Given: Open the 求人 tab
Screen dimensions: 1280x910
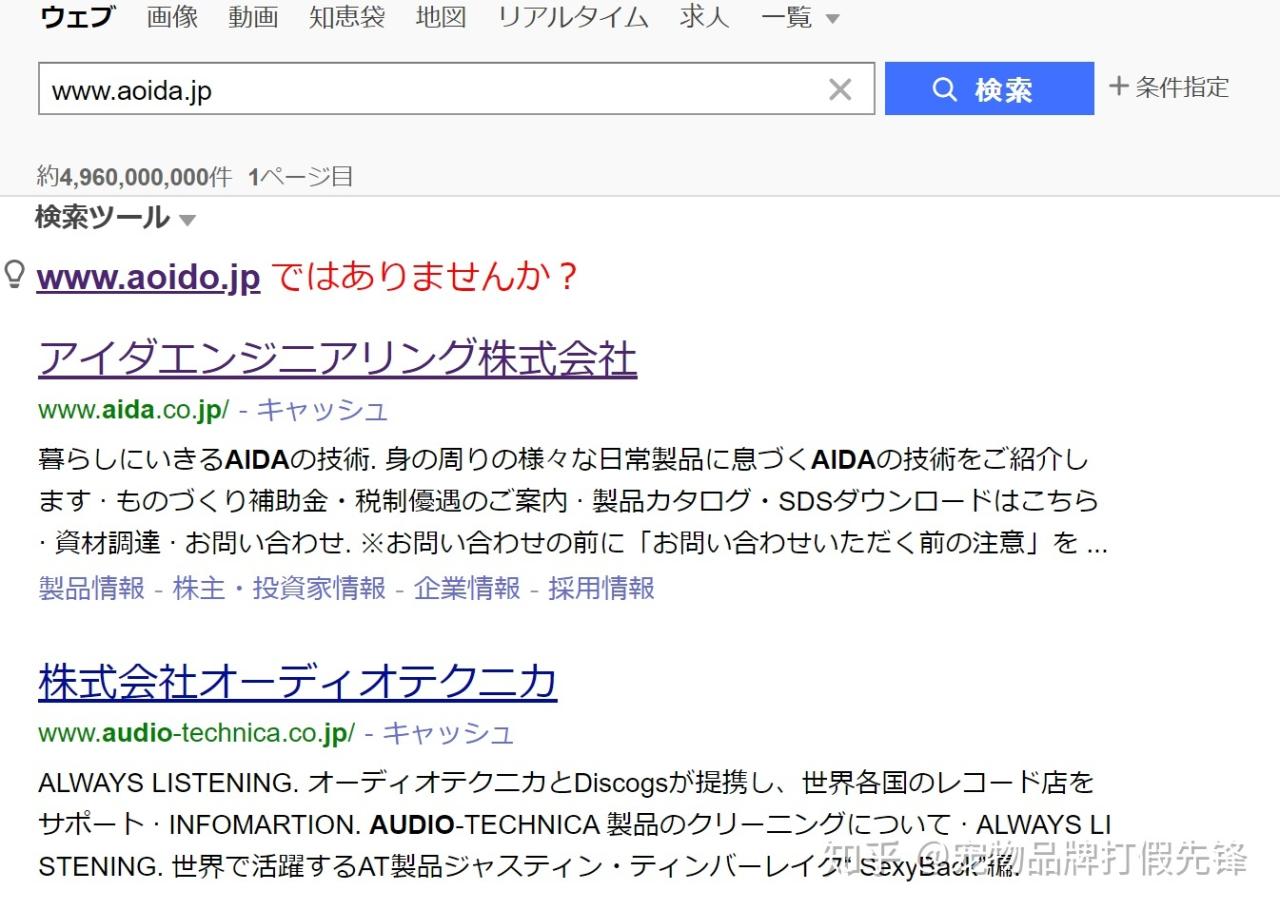Looking at the screenshot, I should [704, 17].
